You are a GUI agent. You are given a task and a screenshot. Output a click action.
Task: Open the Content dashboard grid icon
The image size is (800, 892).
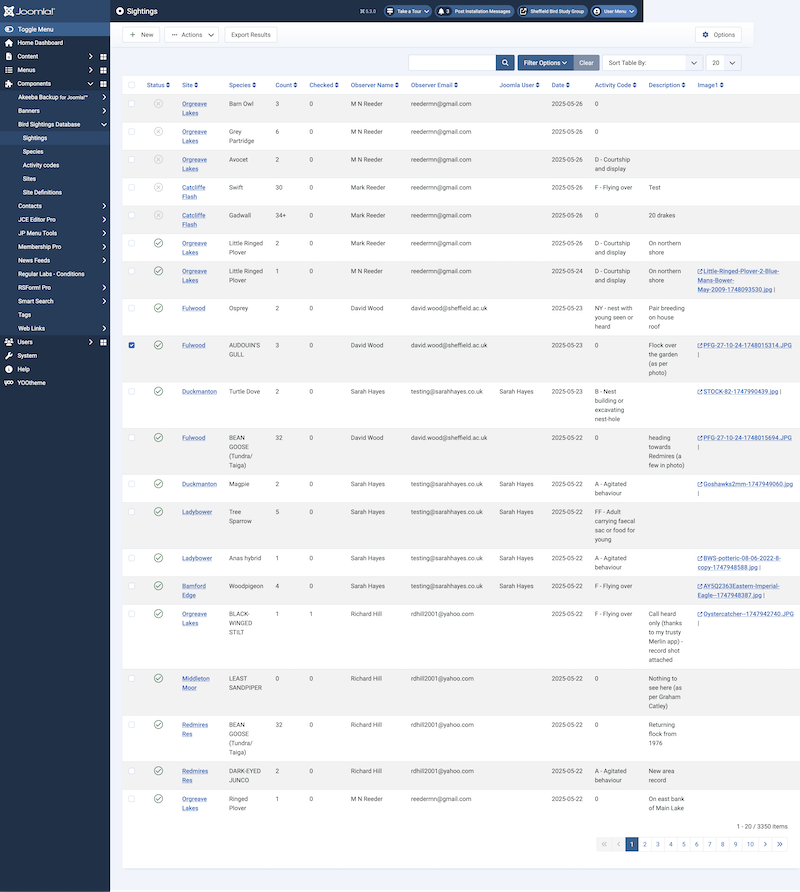click(x=103, y=57)
